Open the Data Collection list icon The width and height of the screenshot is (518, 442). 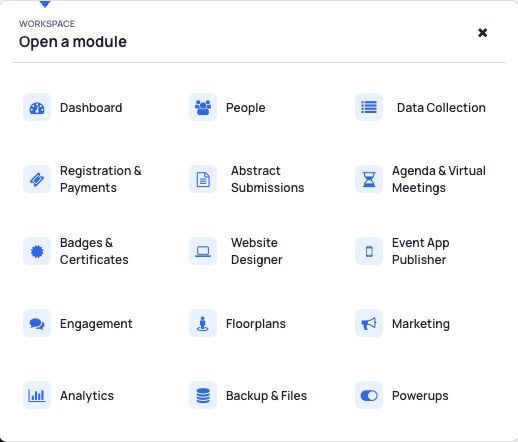pyautogui.click(x=369, y=108)
